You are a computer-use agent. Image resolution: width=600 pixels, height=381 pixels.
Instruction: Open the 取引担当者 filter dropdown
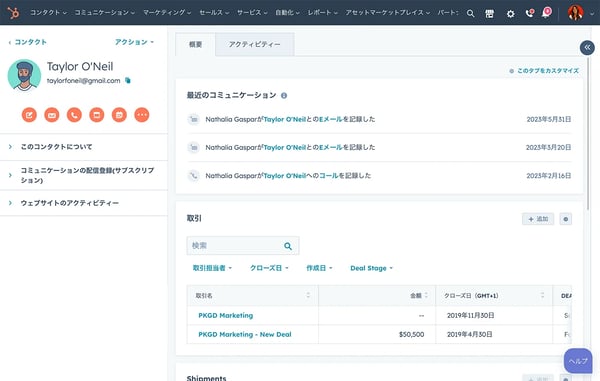click(212, 268)
